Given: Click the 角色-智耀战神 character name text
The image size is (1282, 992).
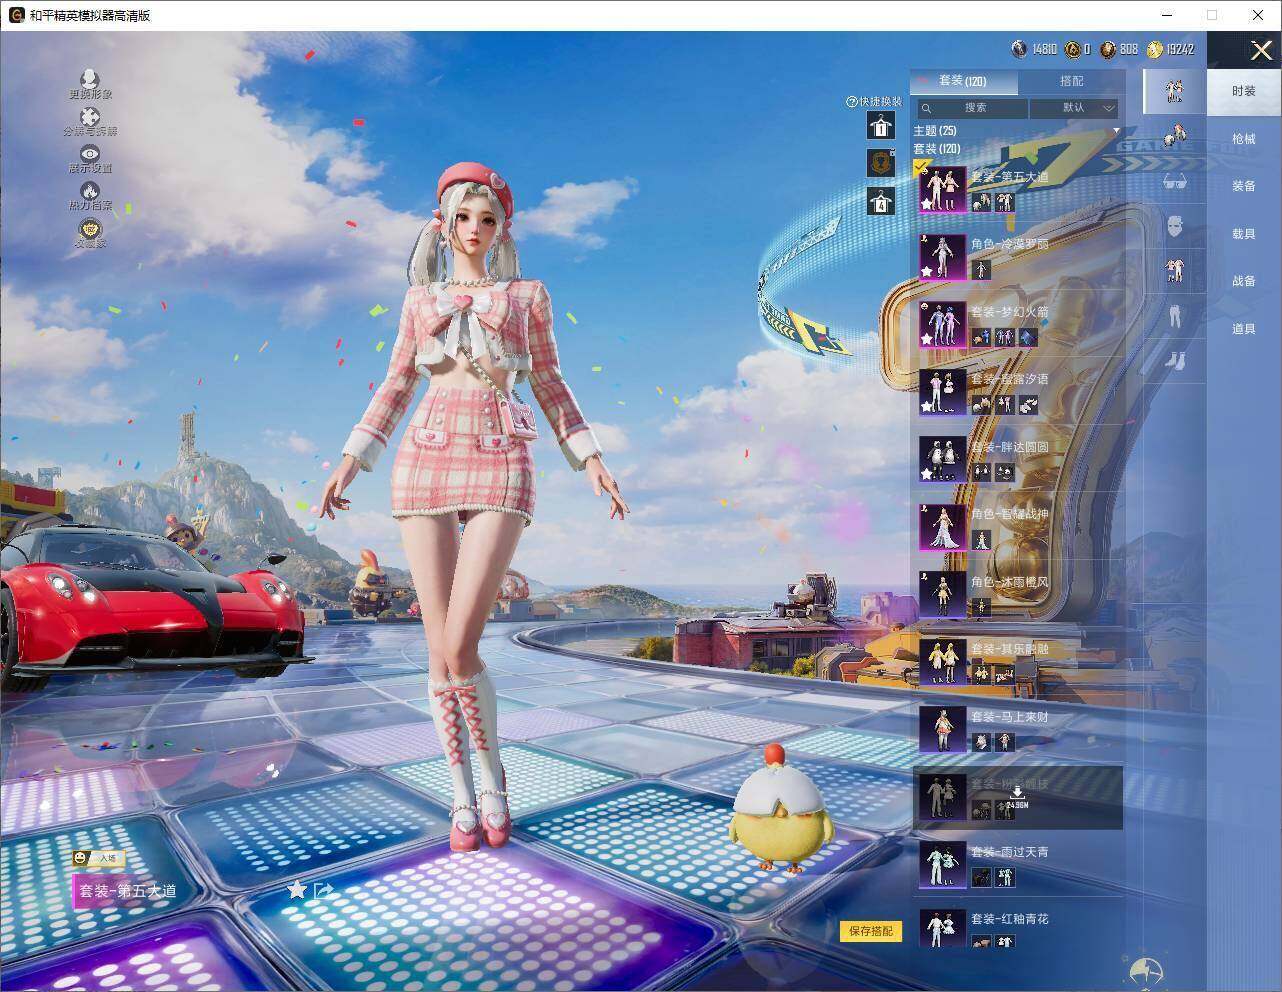Looking at the screenshot, I should (x=1009, y=514).
